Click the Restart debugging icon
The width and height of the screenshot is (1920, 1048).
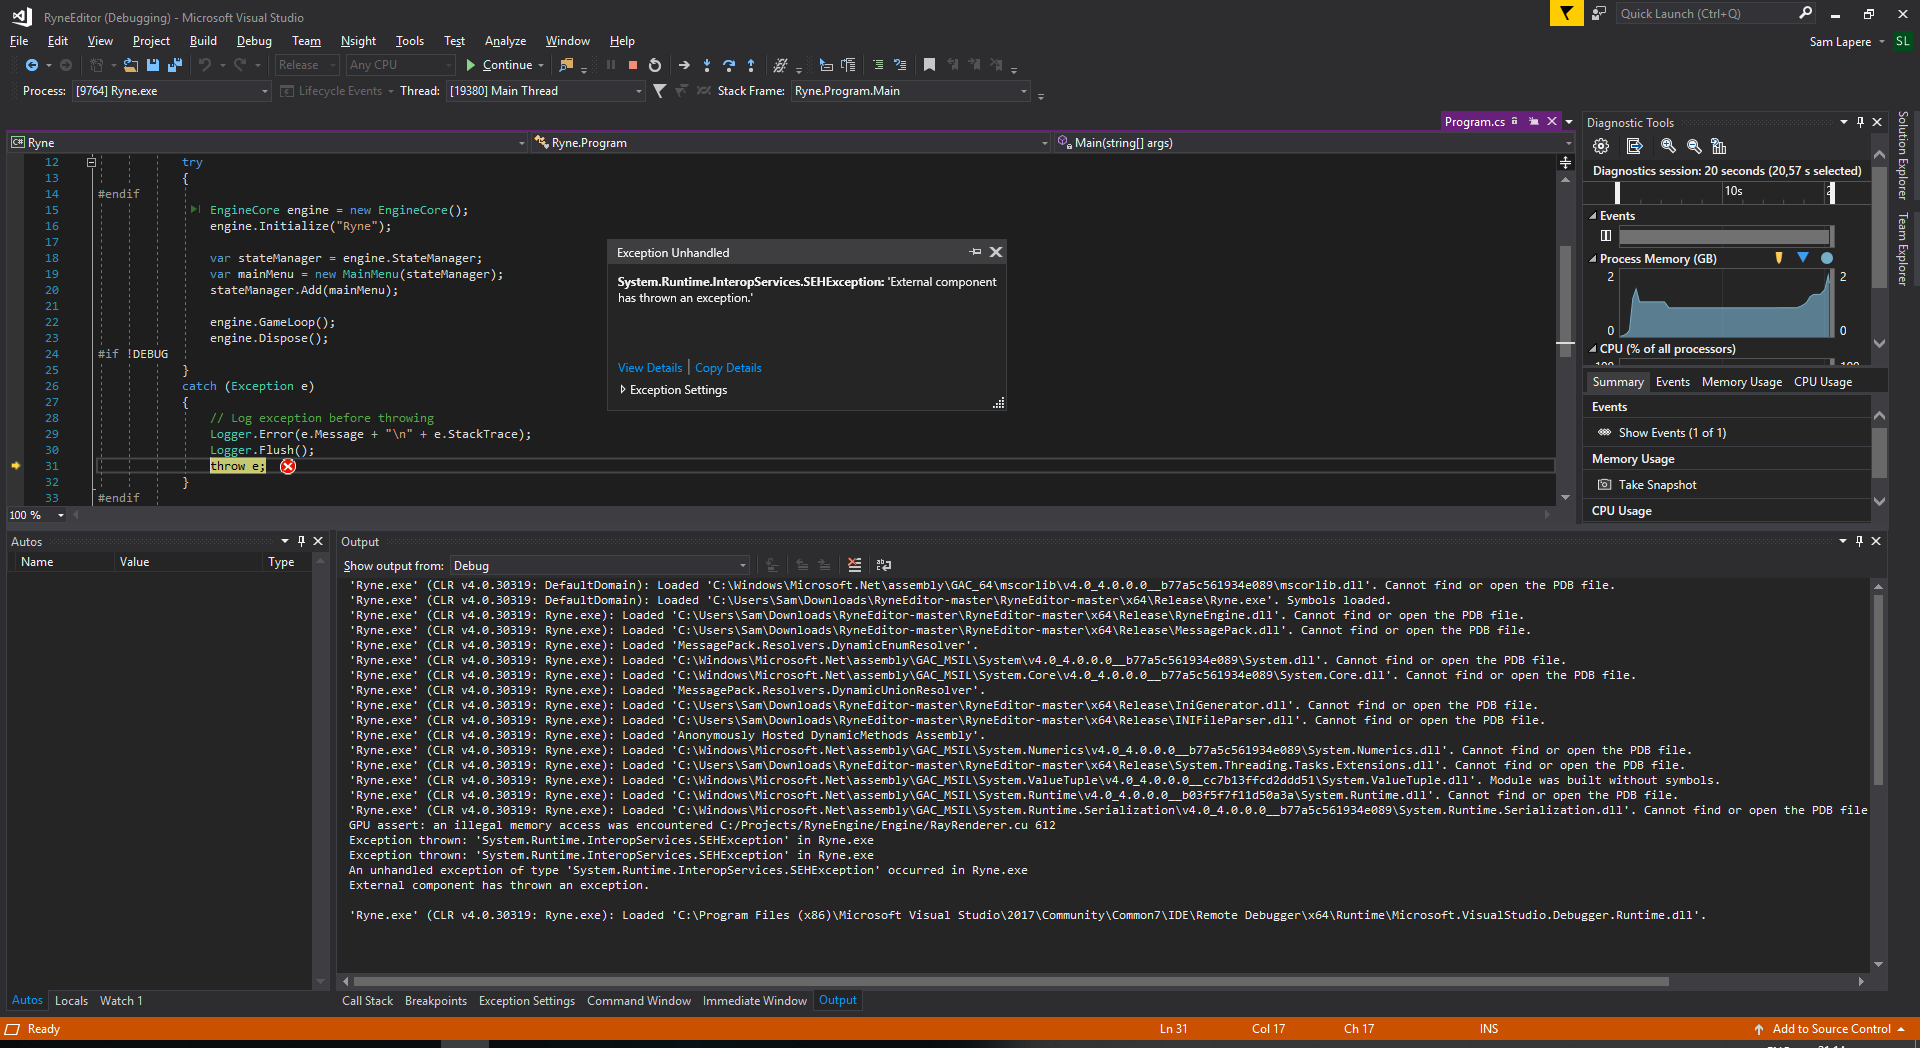click(655, 65)
